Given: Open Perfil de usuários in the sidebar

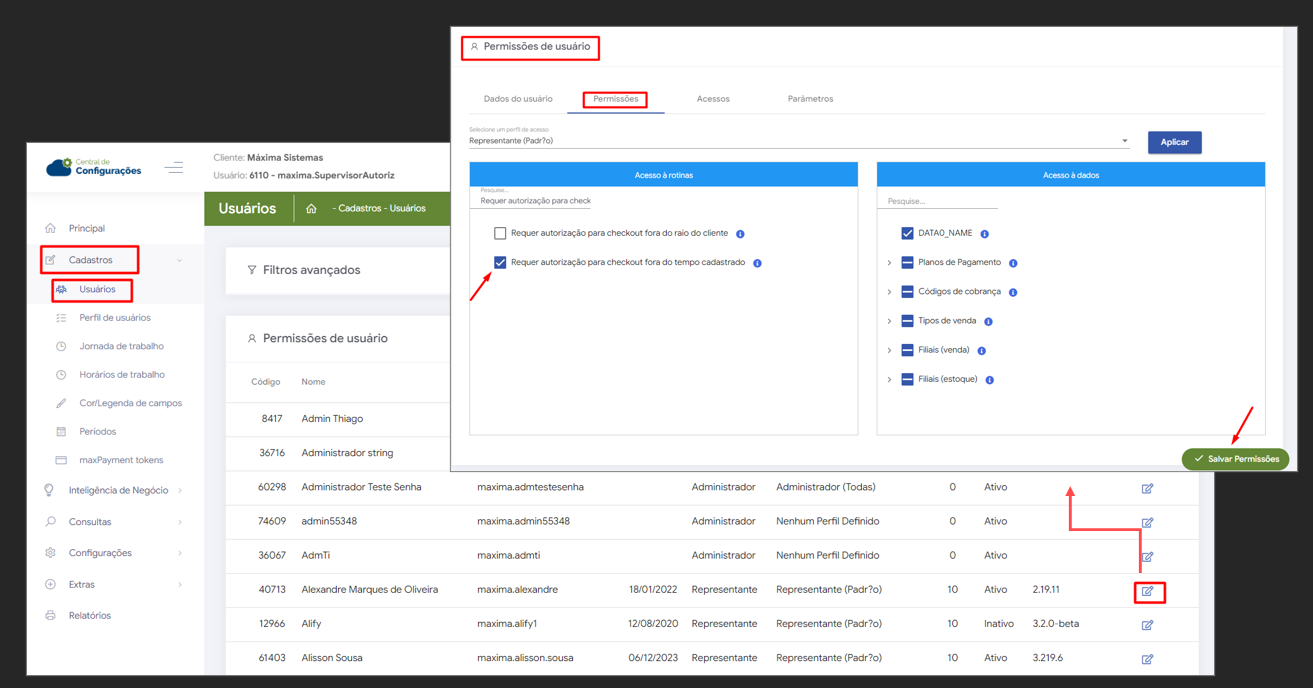Looking at the screenshot, I should coord(115,318).
